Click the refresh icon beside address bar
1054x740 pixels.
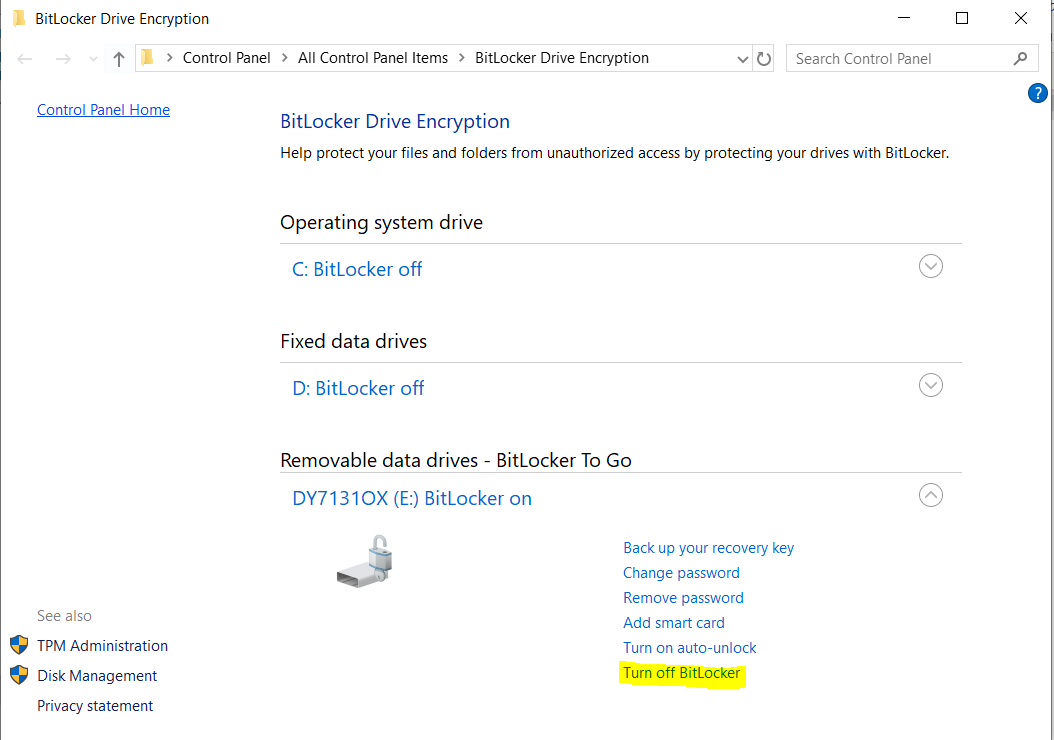[x=764, y=59]
